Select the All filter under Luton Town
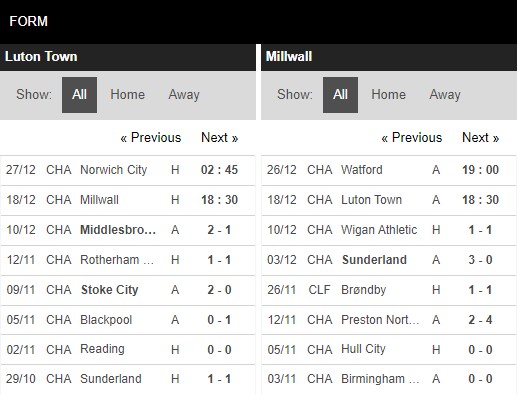This screenshot has width=518, height=395. 79,95
